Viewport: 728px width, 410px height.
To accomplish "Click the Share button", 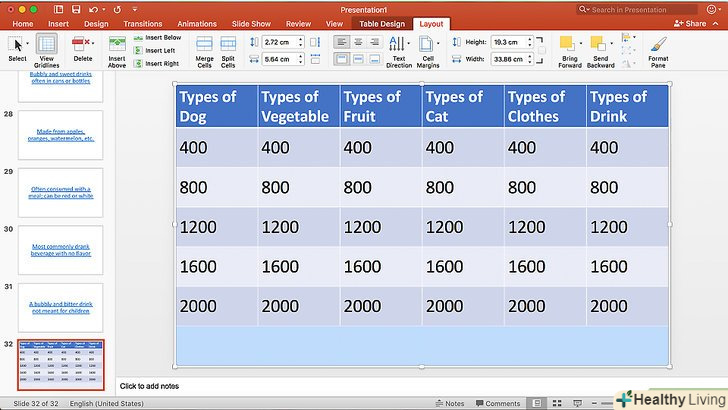I will click(x=689, y=23).
